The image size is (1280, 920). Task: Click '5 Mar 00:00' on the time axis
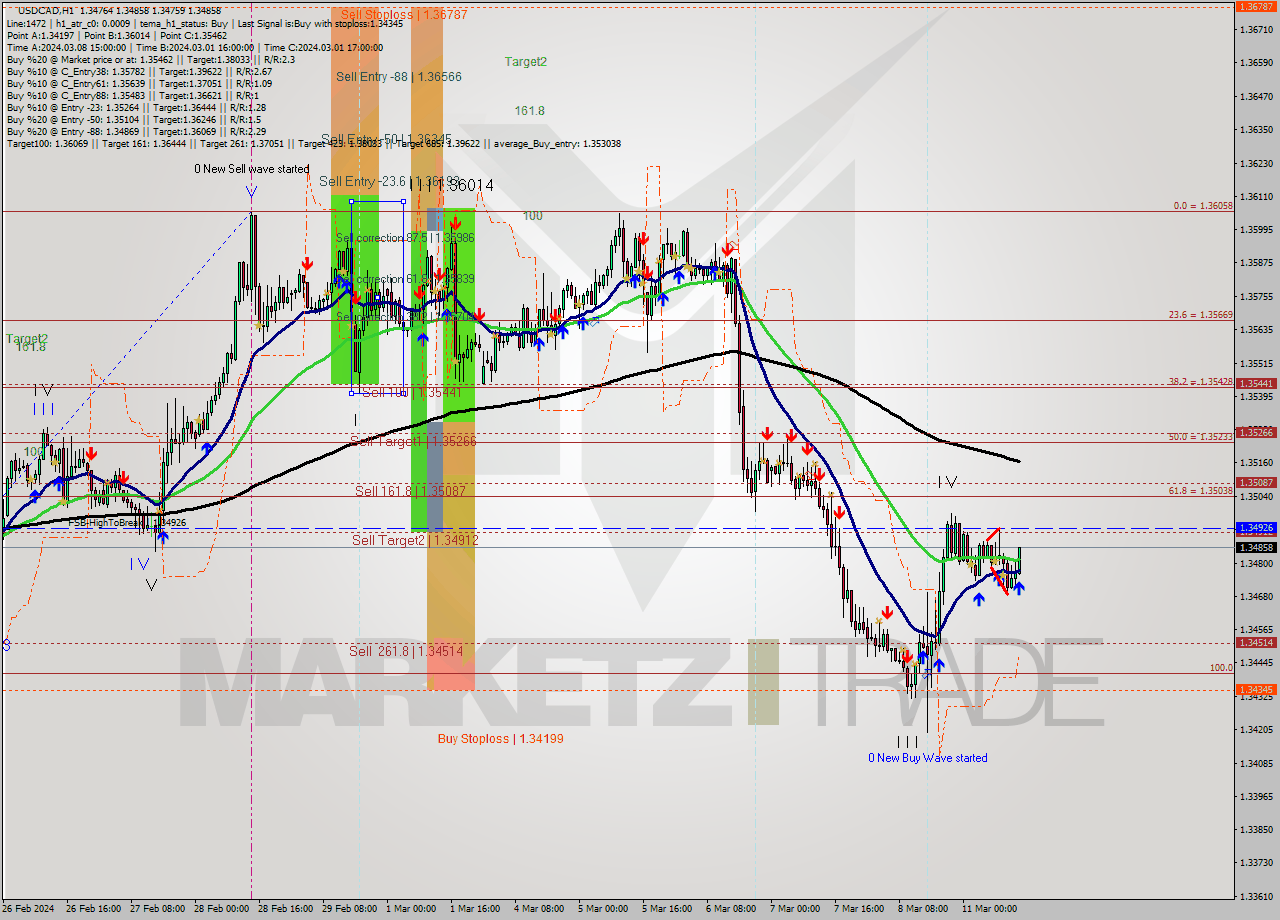(603, 909)
